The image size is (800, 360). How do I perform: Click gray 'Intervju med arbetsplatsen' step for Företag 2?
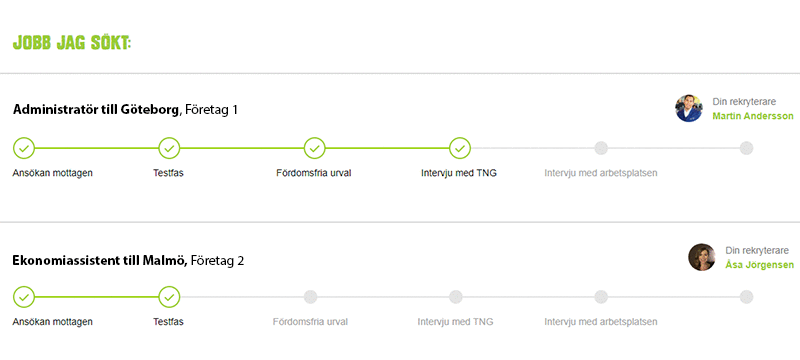click(x=601, y=297)
